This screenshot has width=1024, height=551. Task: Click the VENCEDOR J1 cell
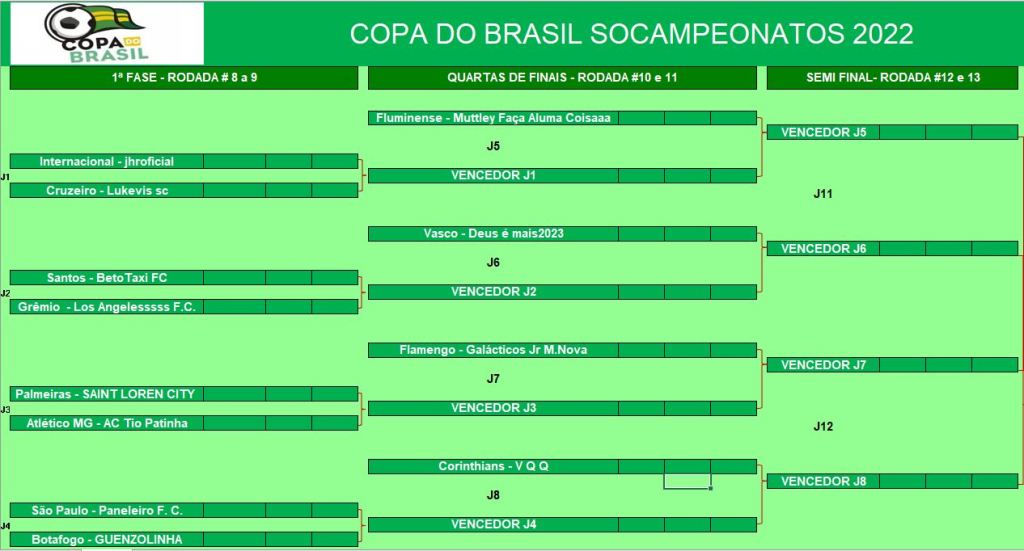pos(493,176)
